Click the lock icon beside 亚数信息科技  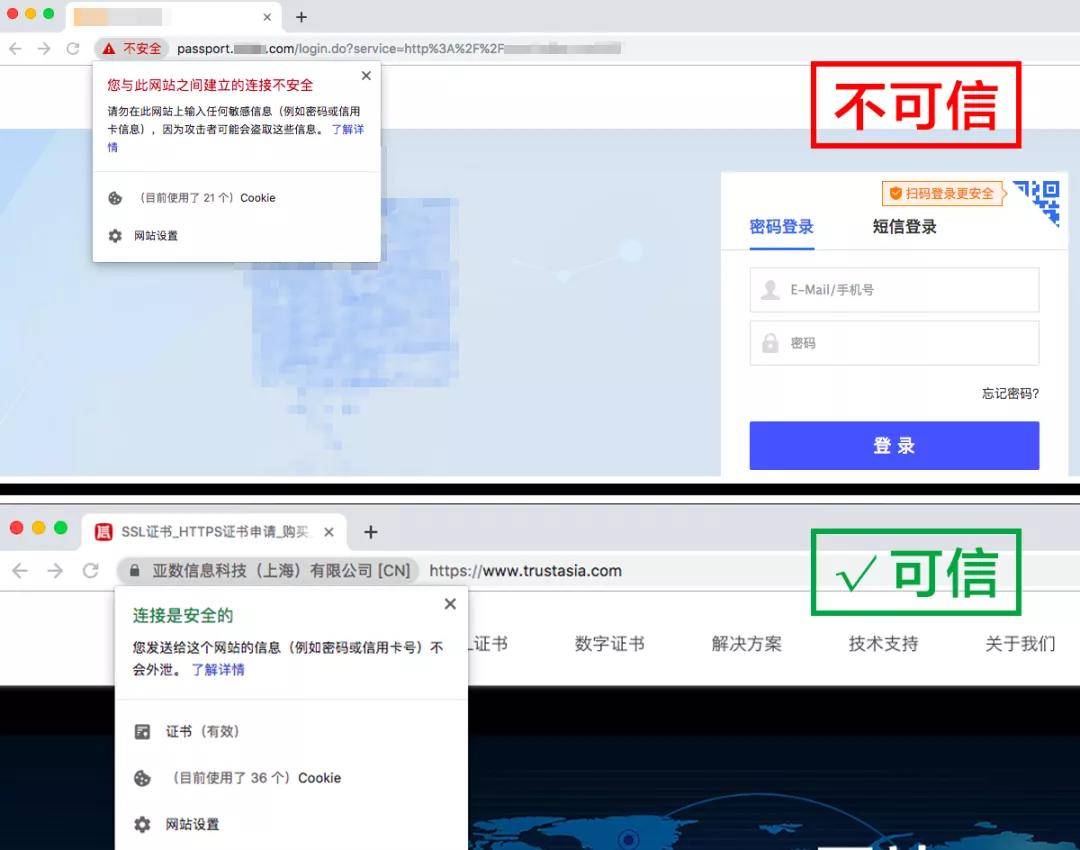(135, 570)
